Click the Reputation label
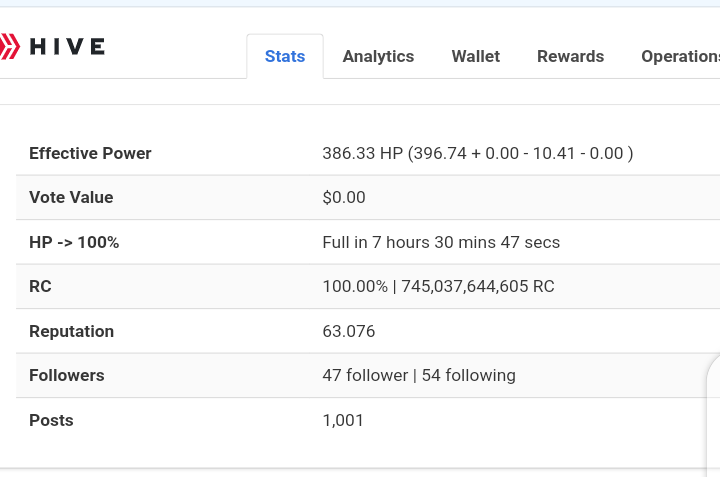Image resolution: width=720 pixels, height=477 pixels. [x=71, y=331]
